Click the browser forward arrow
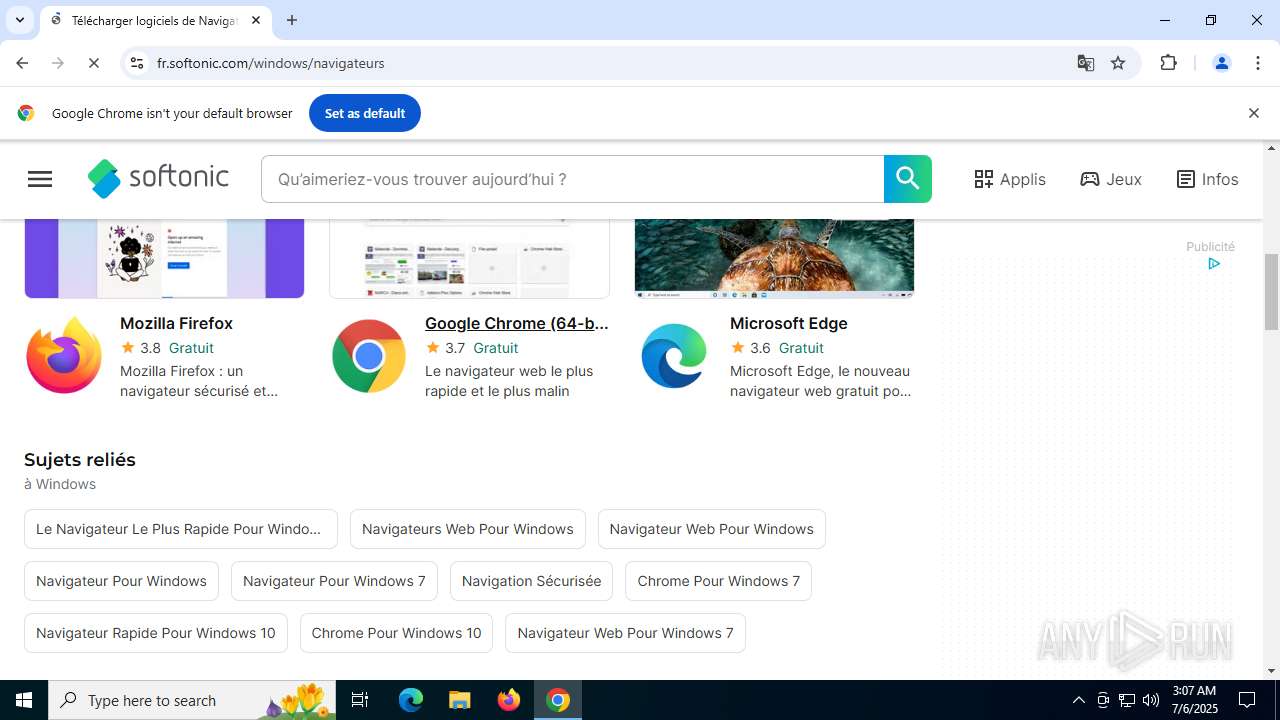The height and width of the screenshot is (720, 1280). pyautogui.click(x=58, y=63)
